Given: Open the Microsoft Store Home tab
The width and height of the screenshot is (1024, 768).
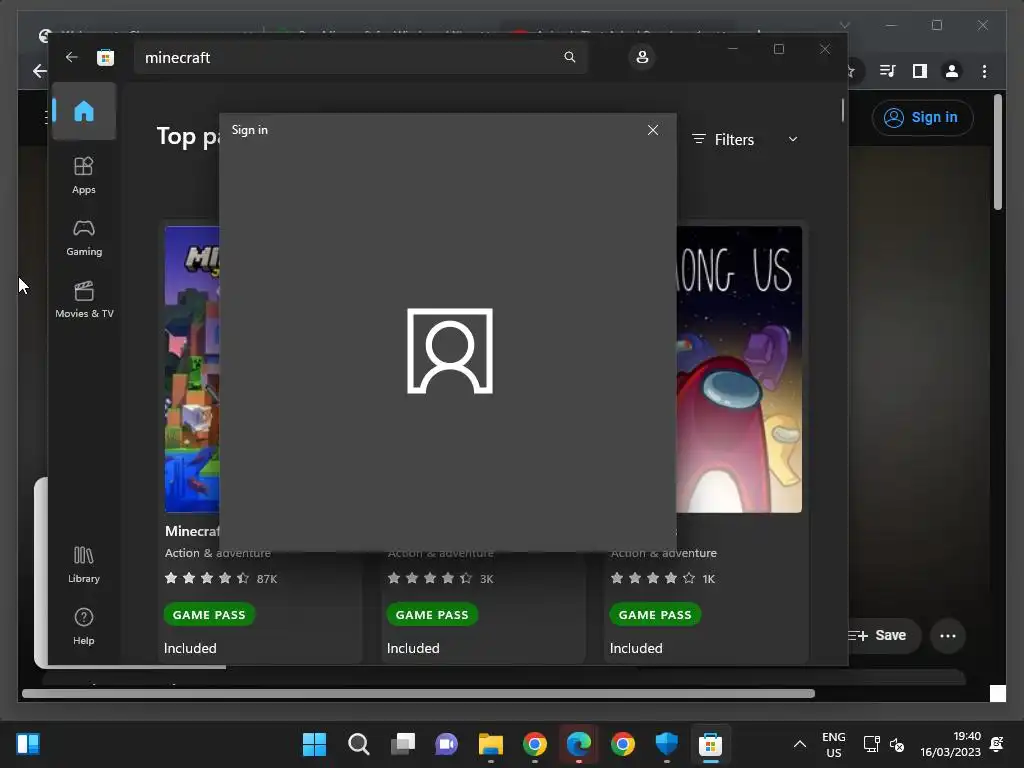Looking at the screenshot, I should (x=84, y=111).
